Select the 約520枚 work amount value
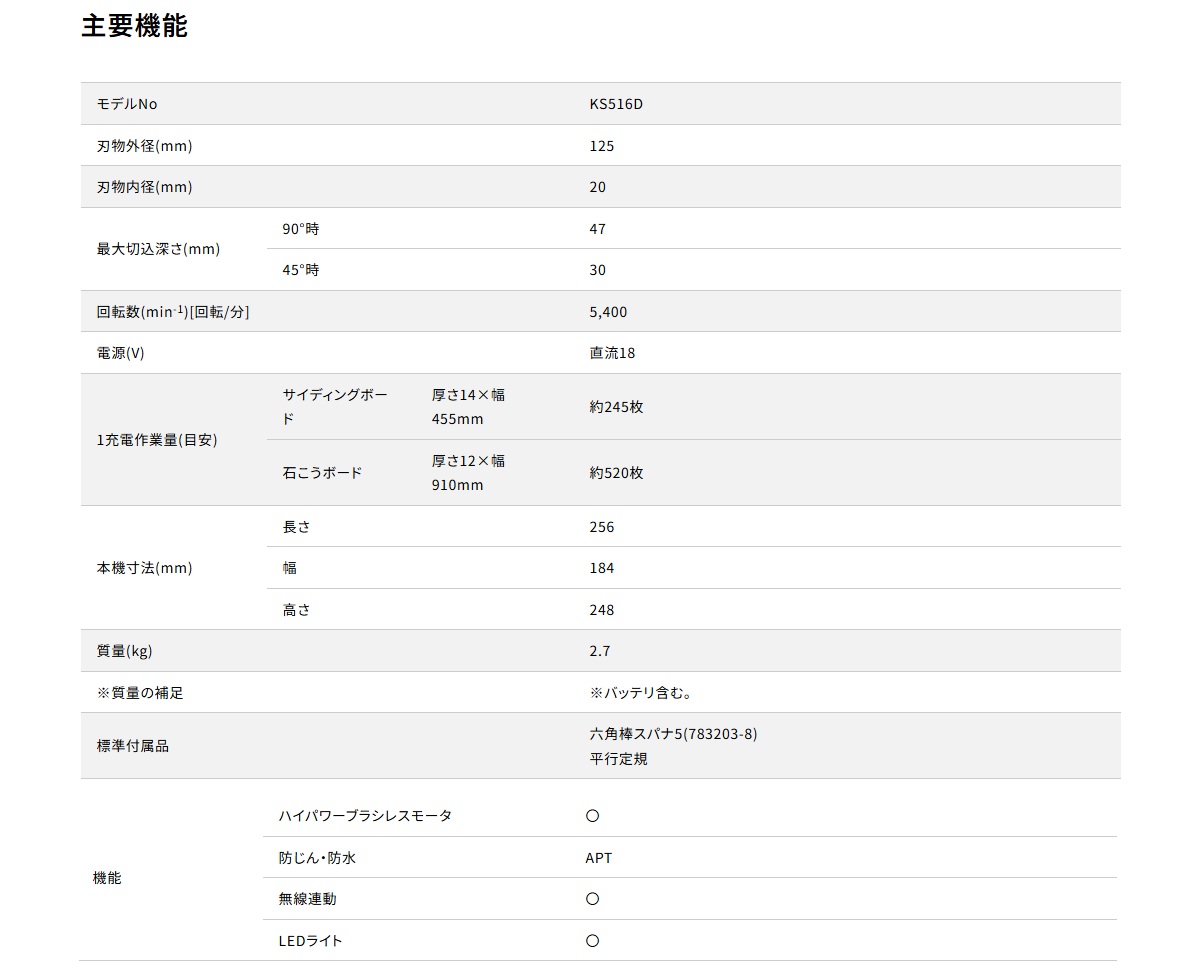1203x973 pixels. point(616,473)
